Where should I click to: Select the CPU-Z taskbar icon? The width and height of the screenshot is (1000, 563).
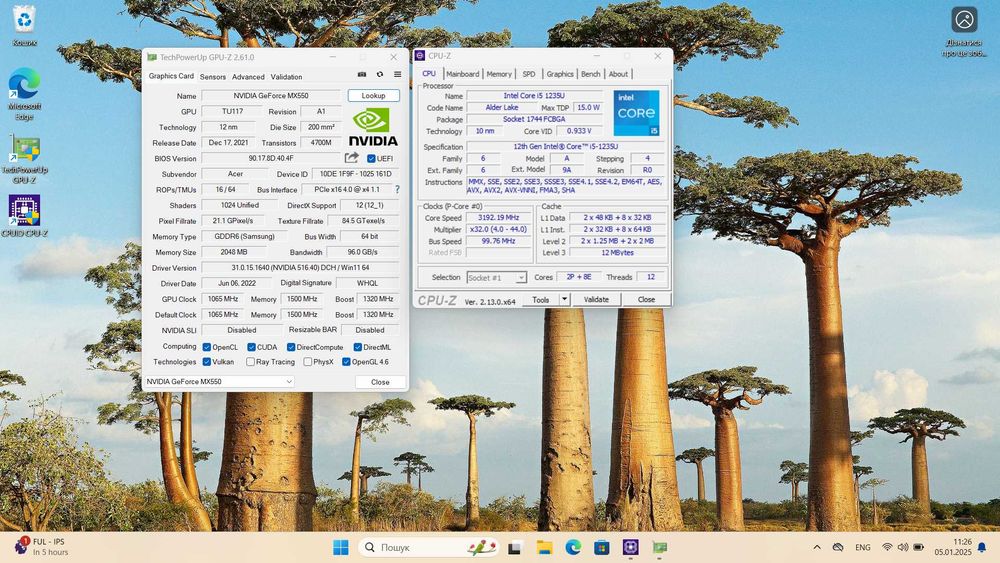pos(631,547)
